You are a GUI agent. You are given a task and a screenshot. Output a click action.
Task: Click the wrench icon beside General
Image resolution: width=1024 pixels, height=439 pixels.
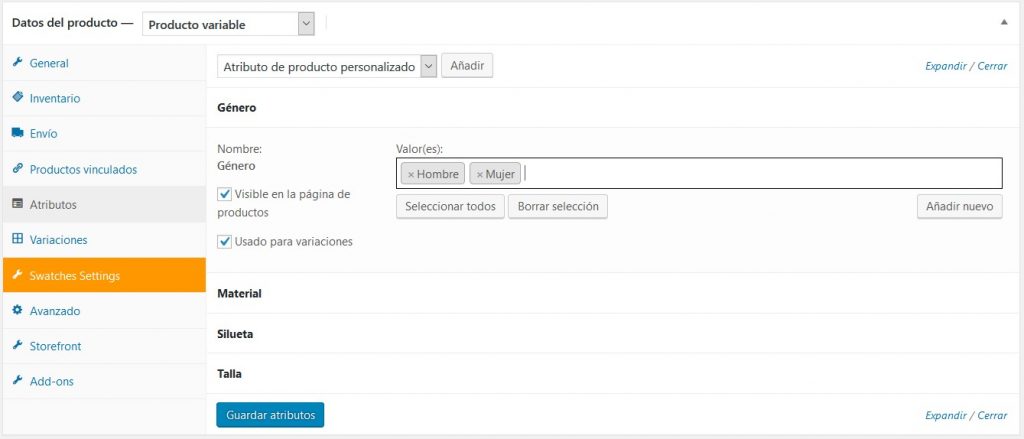click(x=17, y=63)
